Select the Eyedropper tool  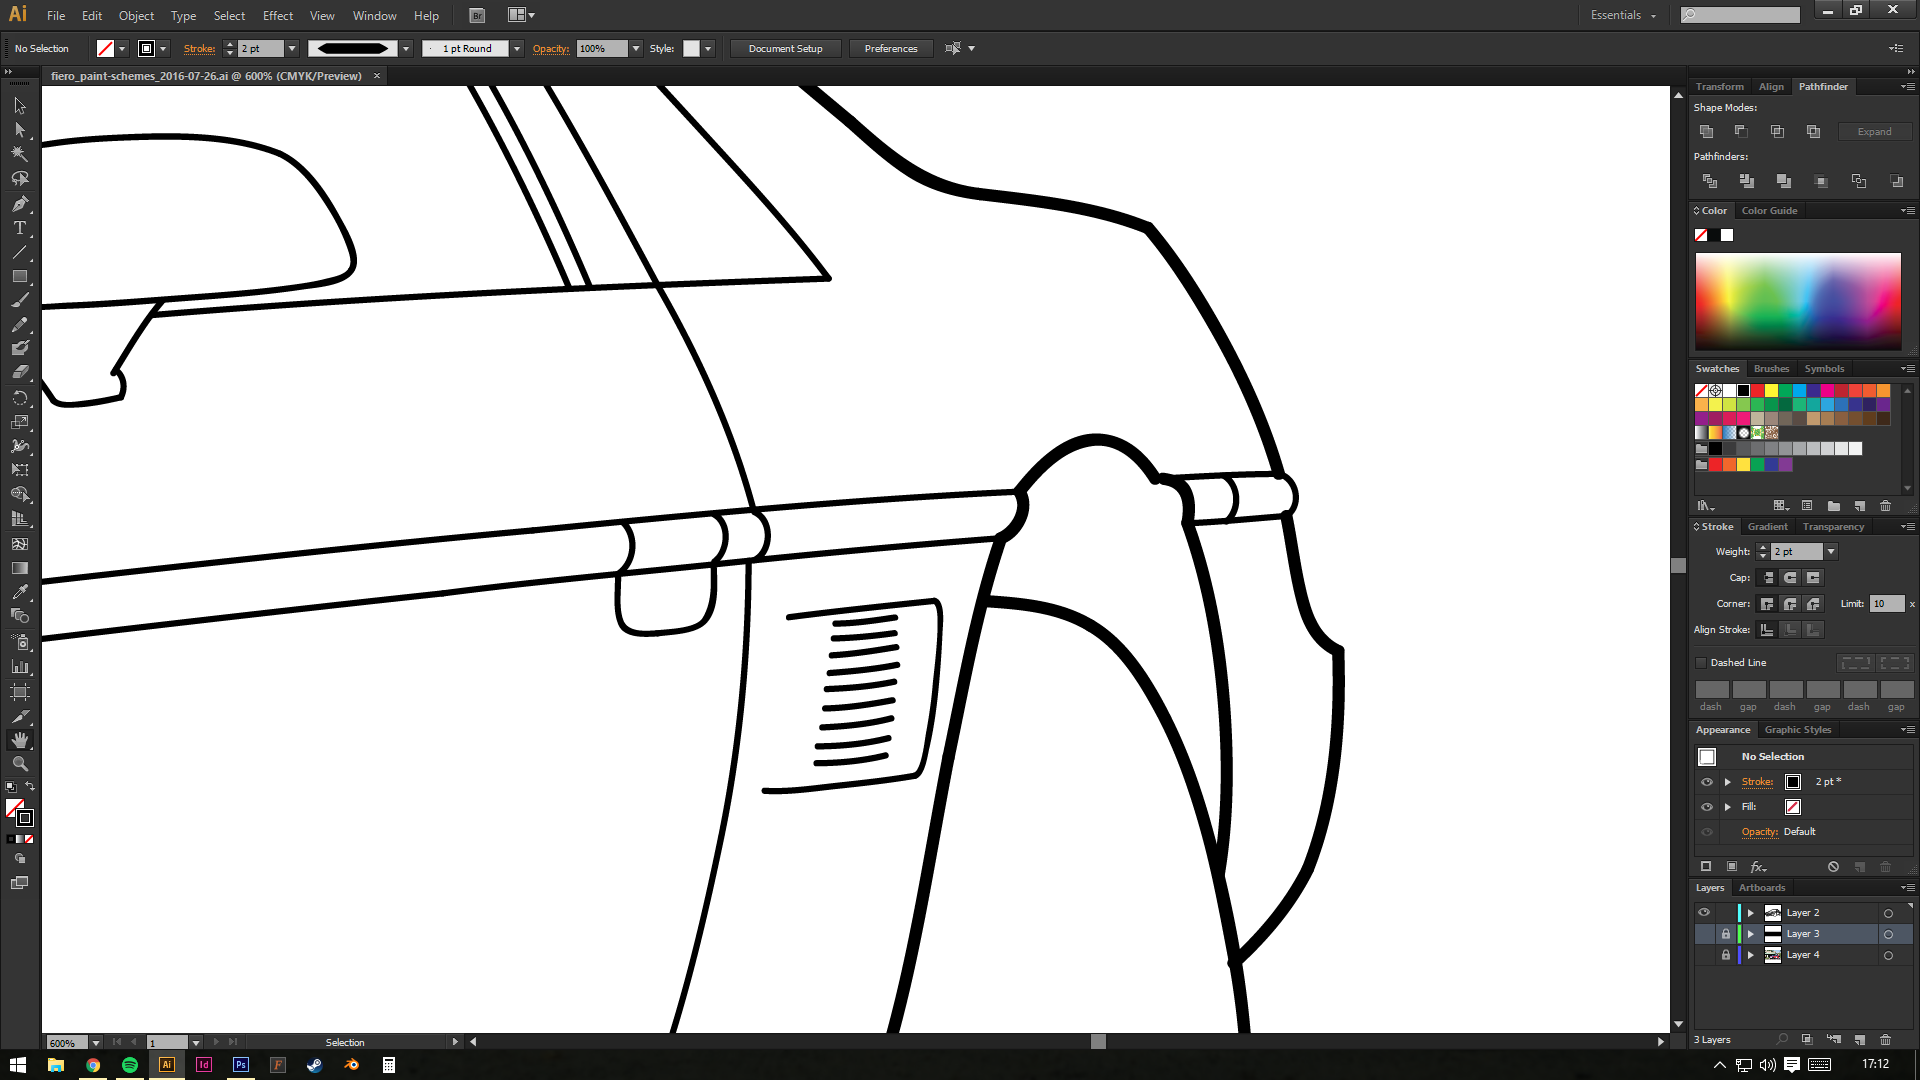pyautogui.click(x=20, y=592)
